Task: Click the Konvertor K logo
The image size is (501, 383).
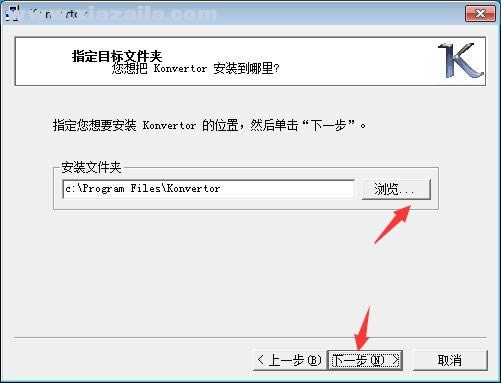Action: pos(461,60)
